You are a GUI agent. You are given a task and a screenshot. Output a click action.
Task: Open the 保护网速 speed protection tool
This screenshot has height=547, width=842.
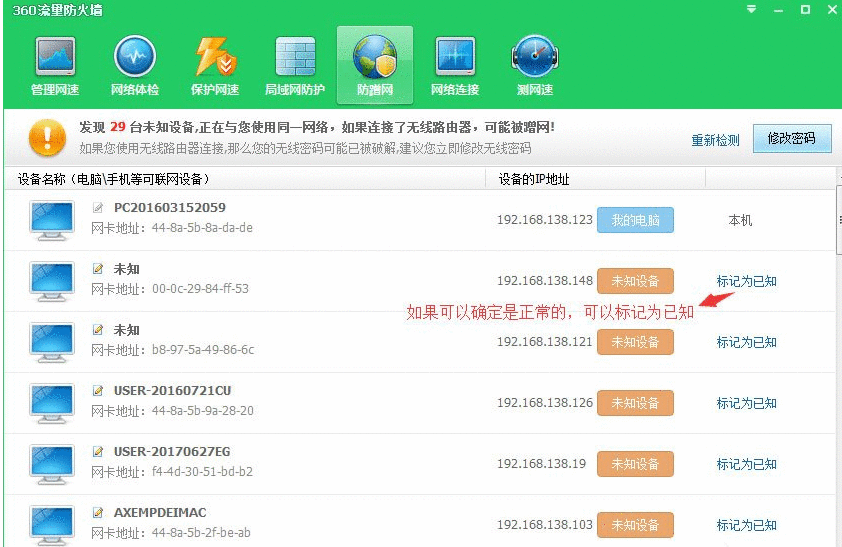point(215,65)
